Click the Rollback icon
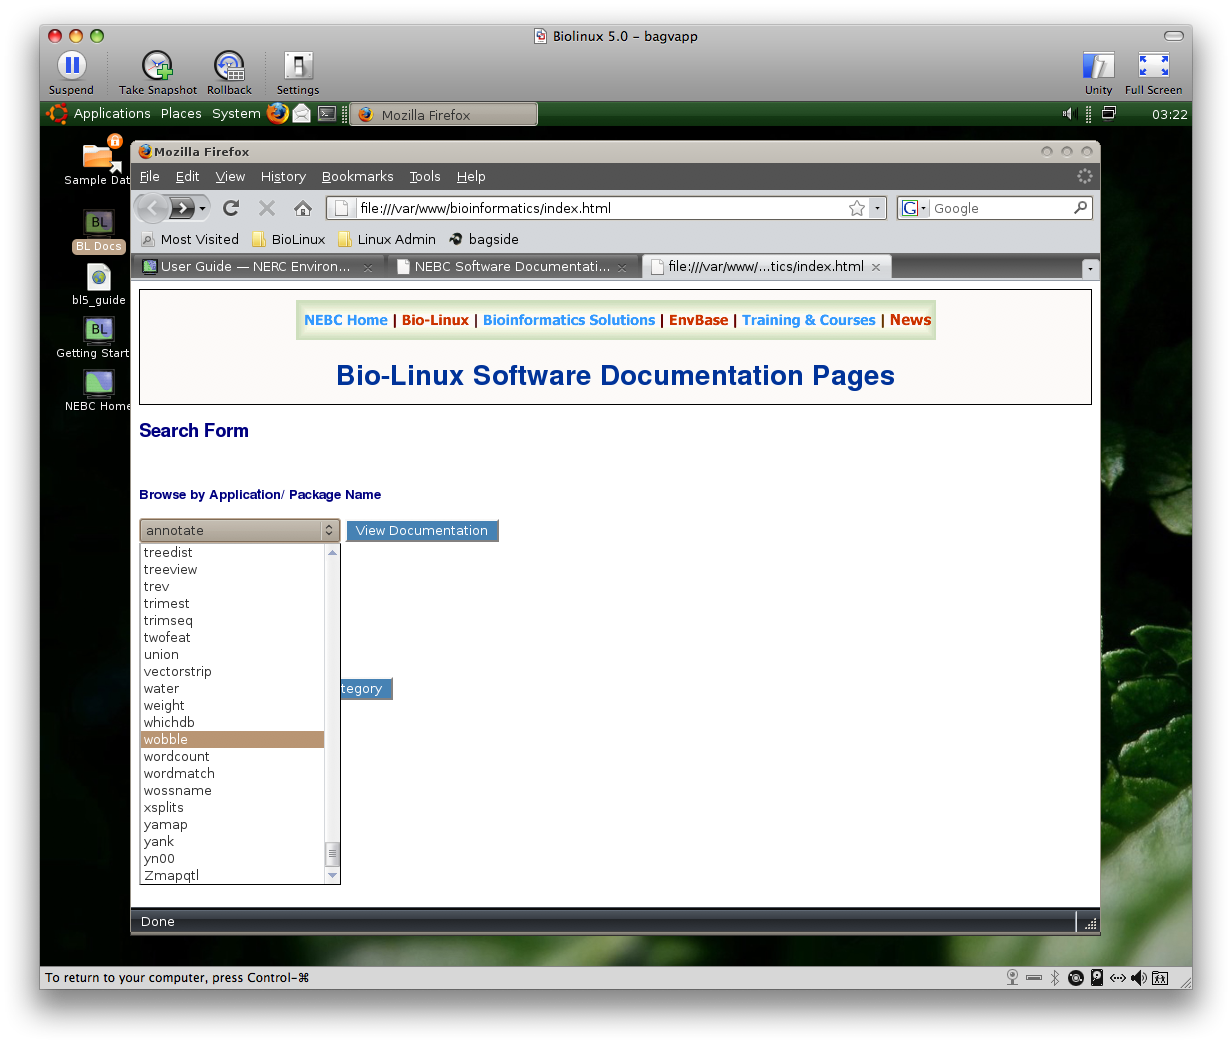The image size is (1232, 1044). 229,67
